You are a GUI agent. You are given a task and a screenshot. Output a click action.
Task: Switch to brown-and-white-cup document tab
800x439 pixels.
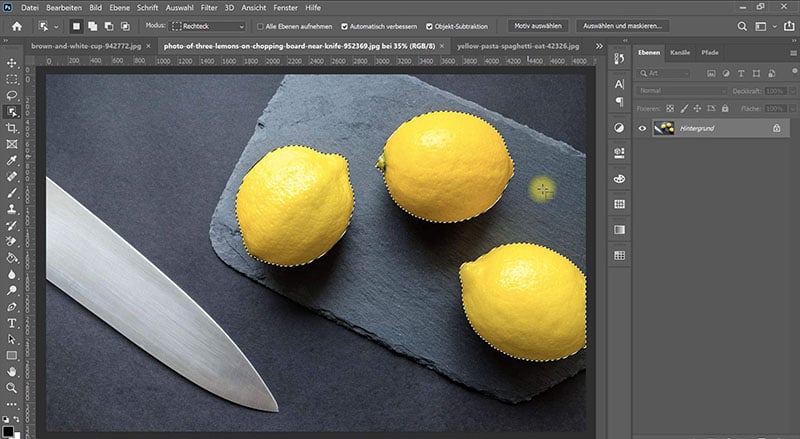point(86,46)
